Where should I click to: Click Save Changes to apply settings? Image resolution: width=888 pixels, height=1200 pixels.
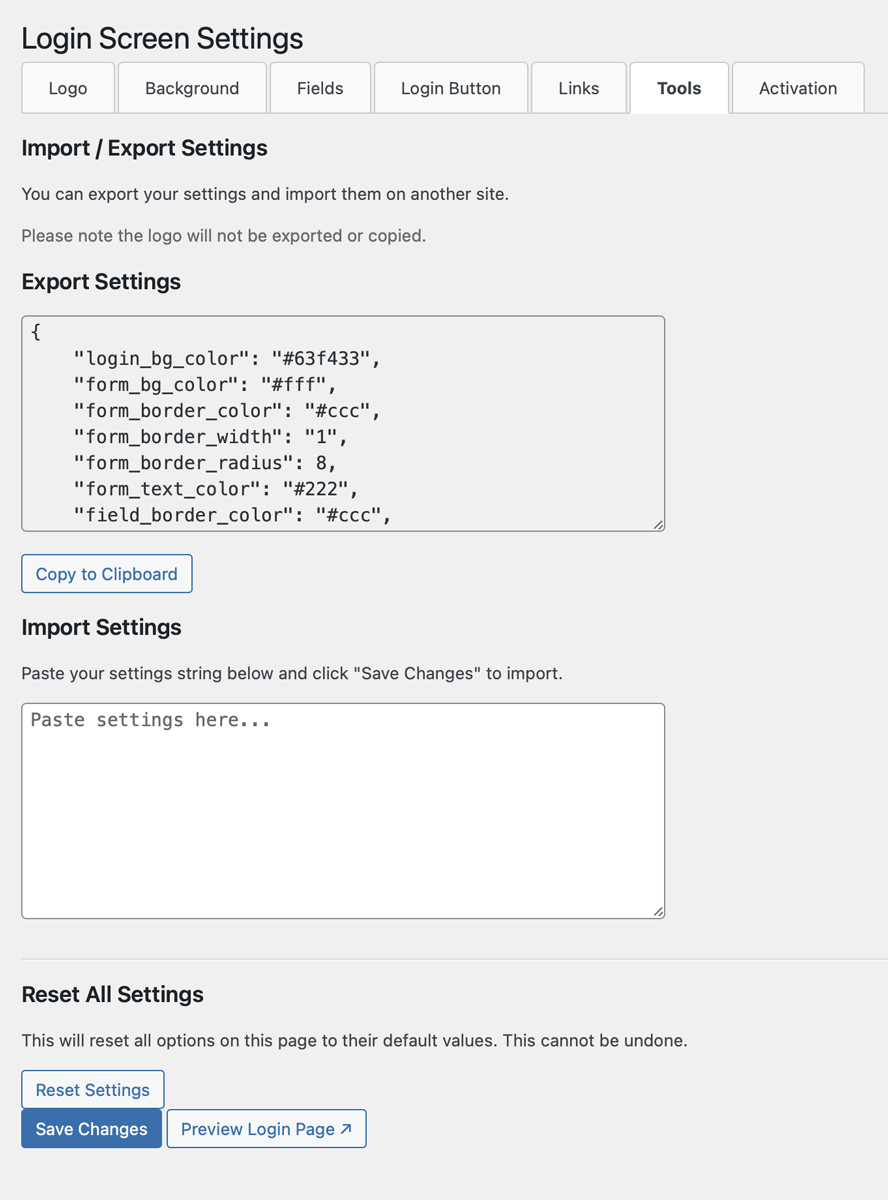click(x=91, y=1128)
